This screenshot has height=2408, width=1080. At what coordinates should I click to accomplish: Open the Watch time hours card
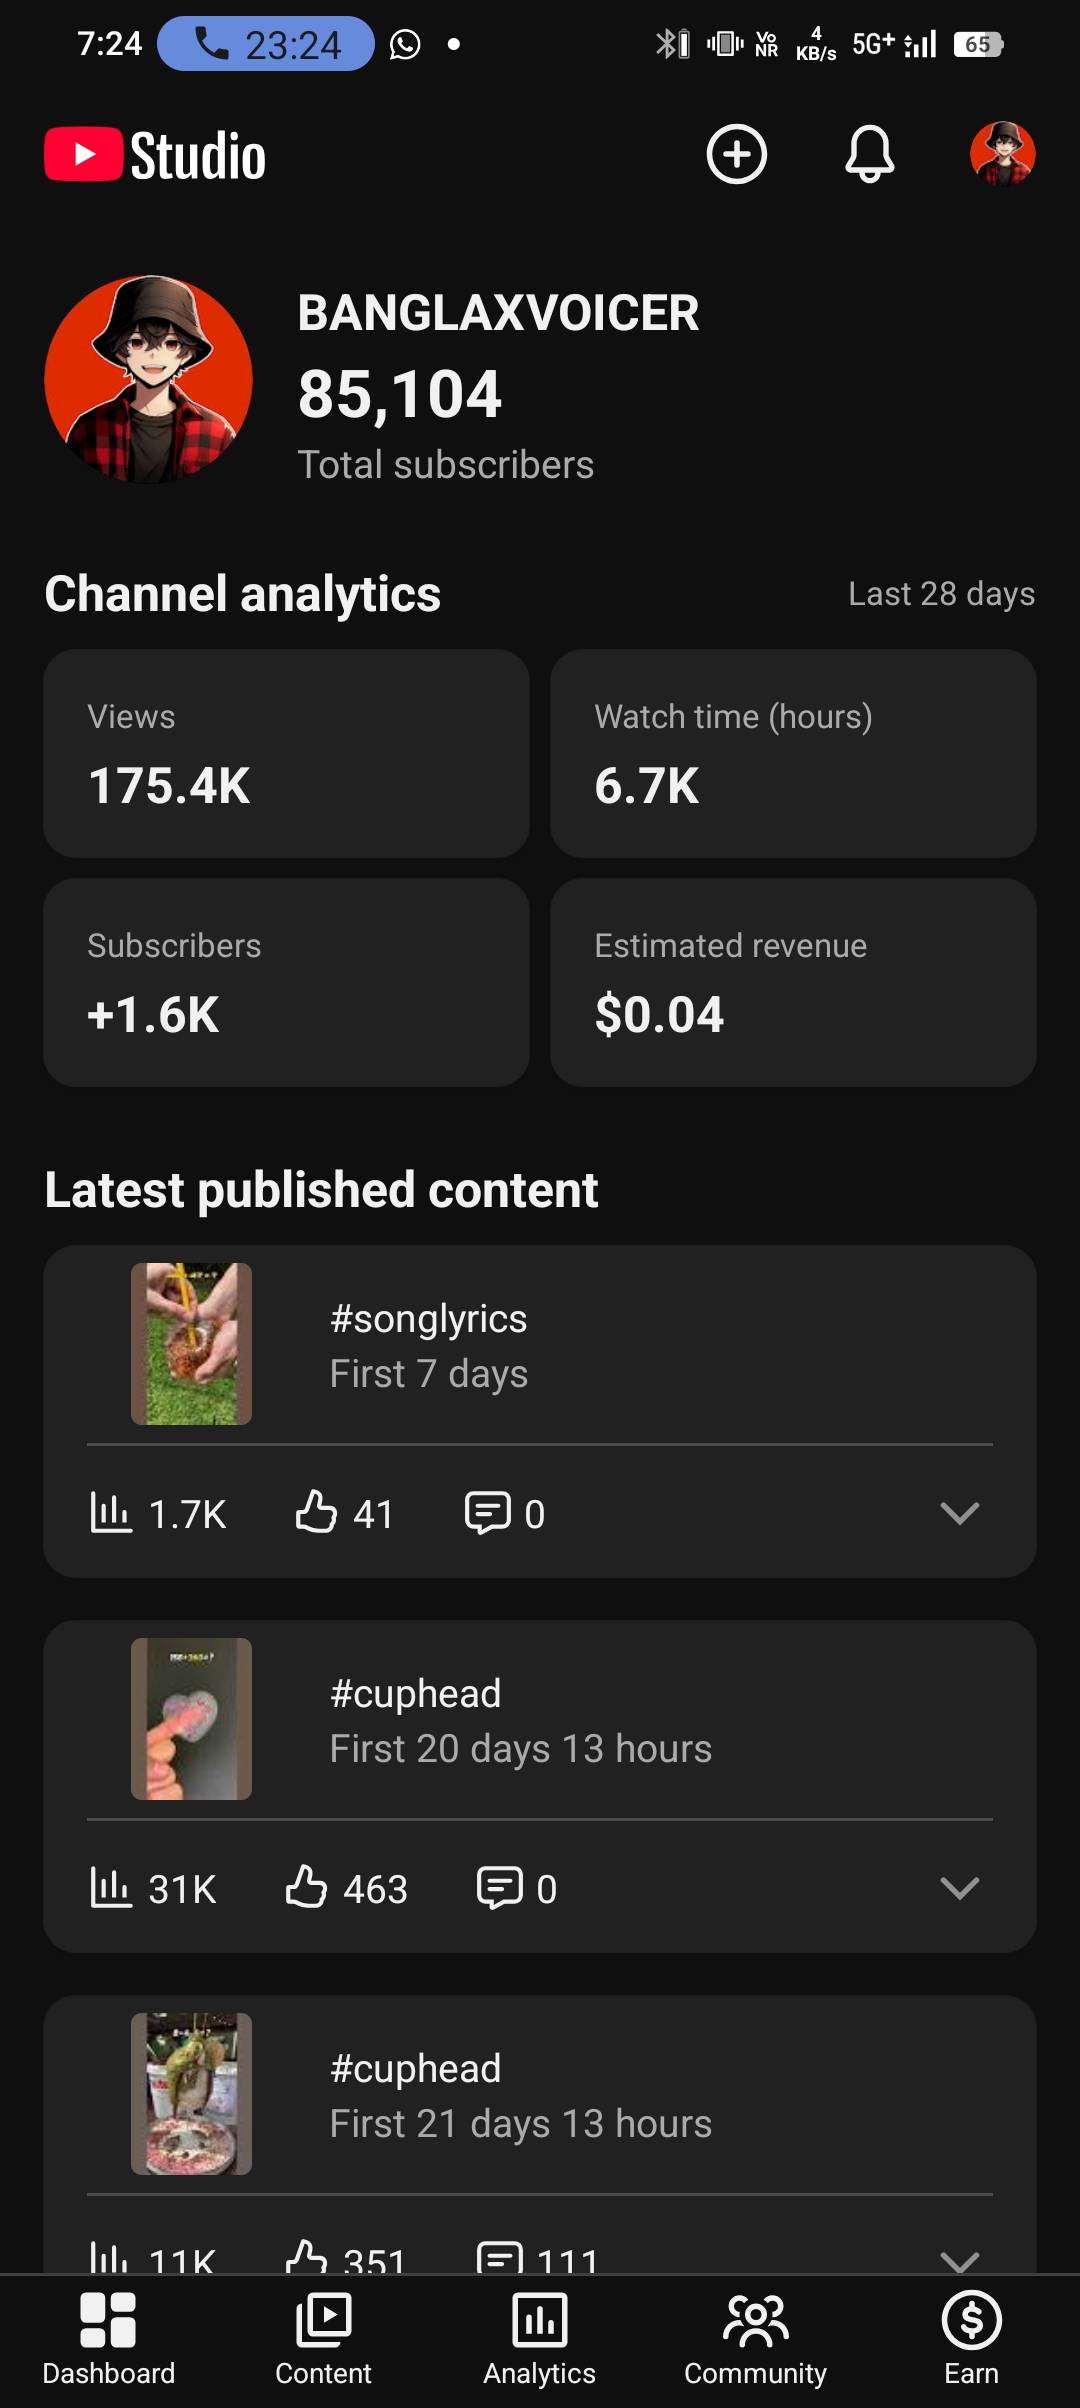point(793,754)
